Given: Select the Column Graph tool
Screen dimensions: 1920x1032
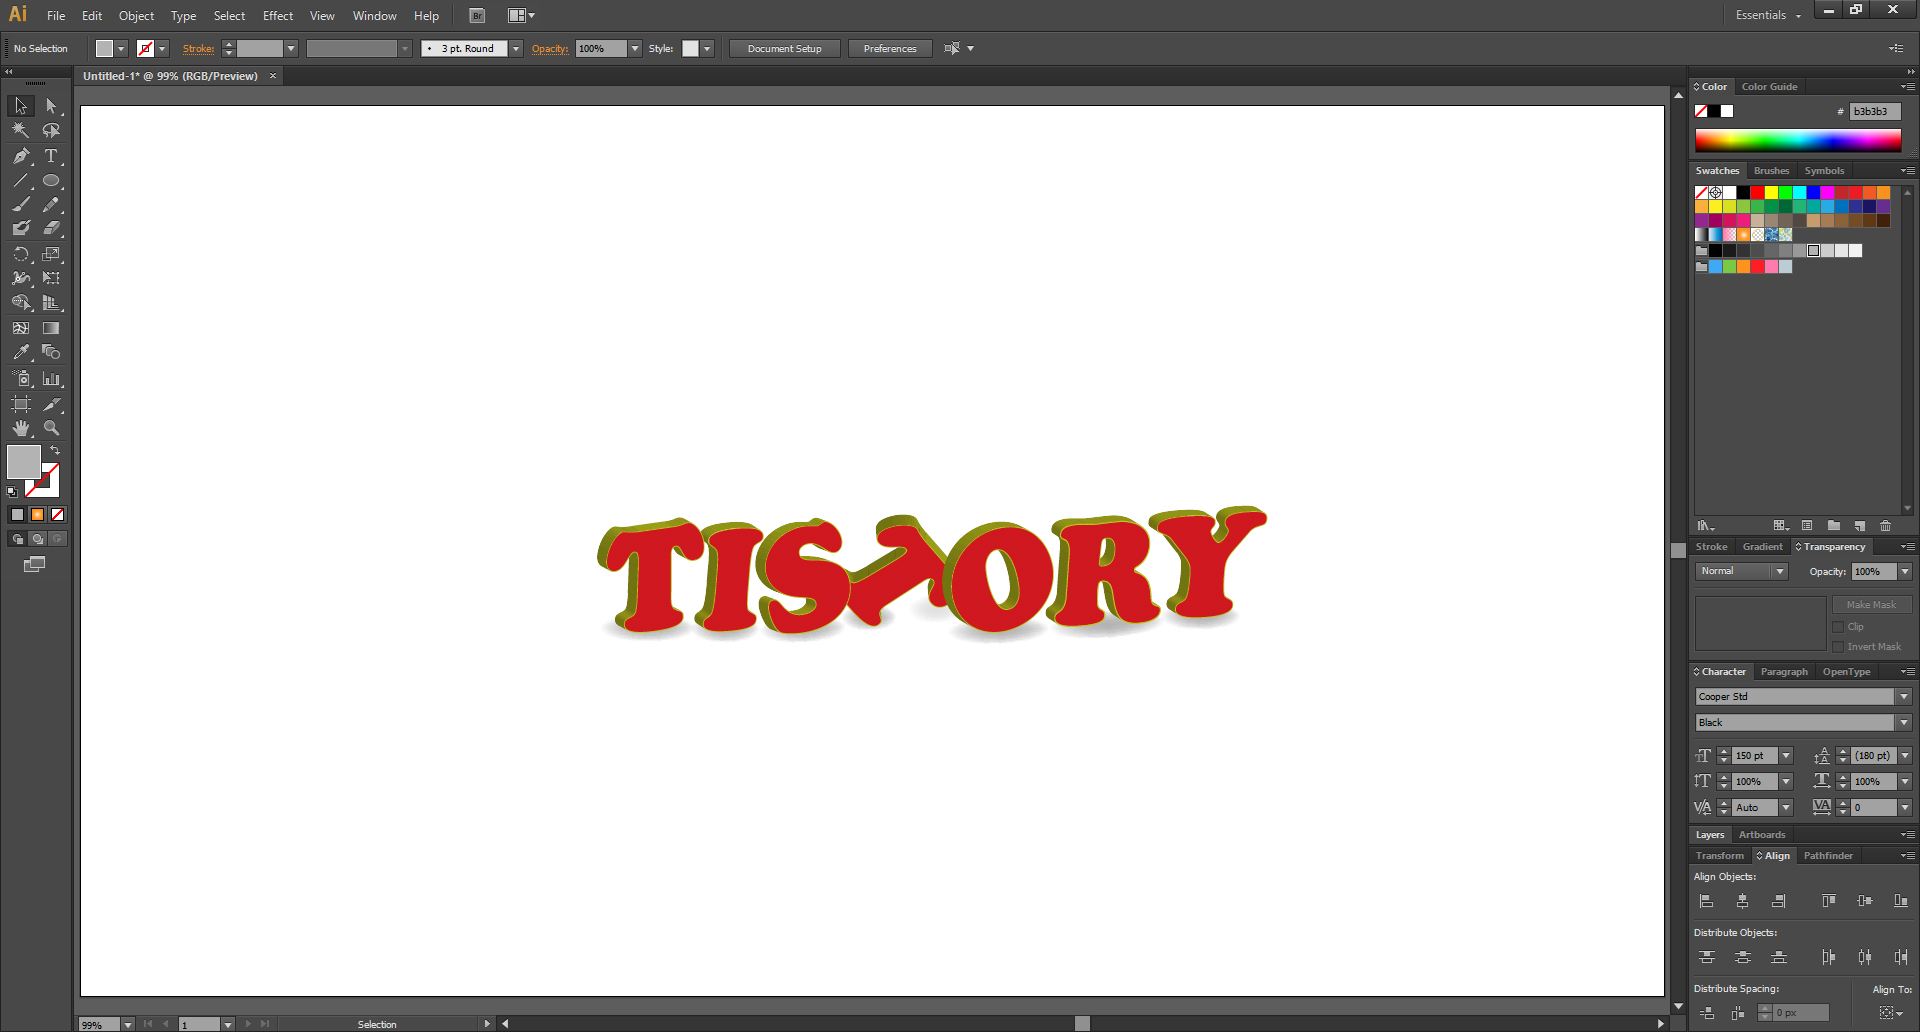Looking at the screenshot, I should [51, 379].
